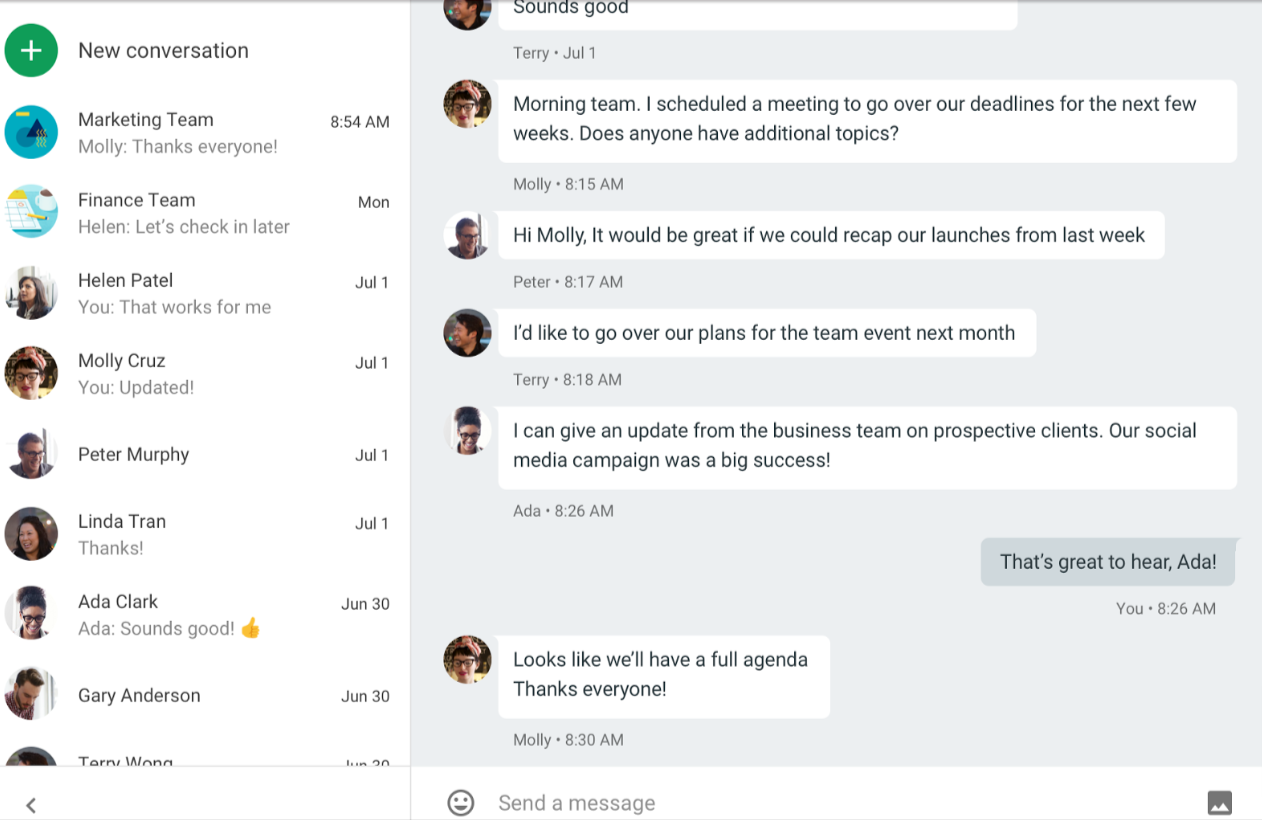The image size is (1262, 820).
Task: Click the New conversation label
Action: pyautogui.click(x=163, y=51)
